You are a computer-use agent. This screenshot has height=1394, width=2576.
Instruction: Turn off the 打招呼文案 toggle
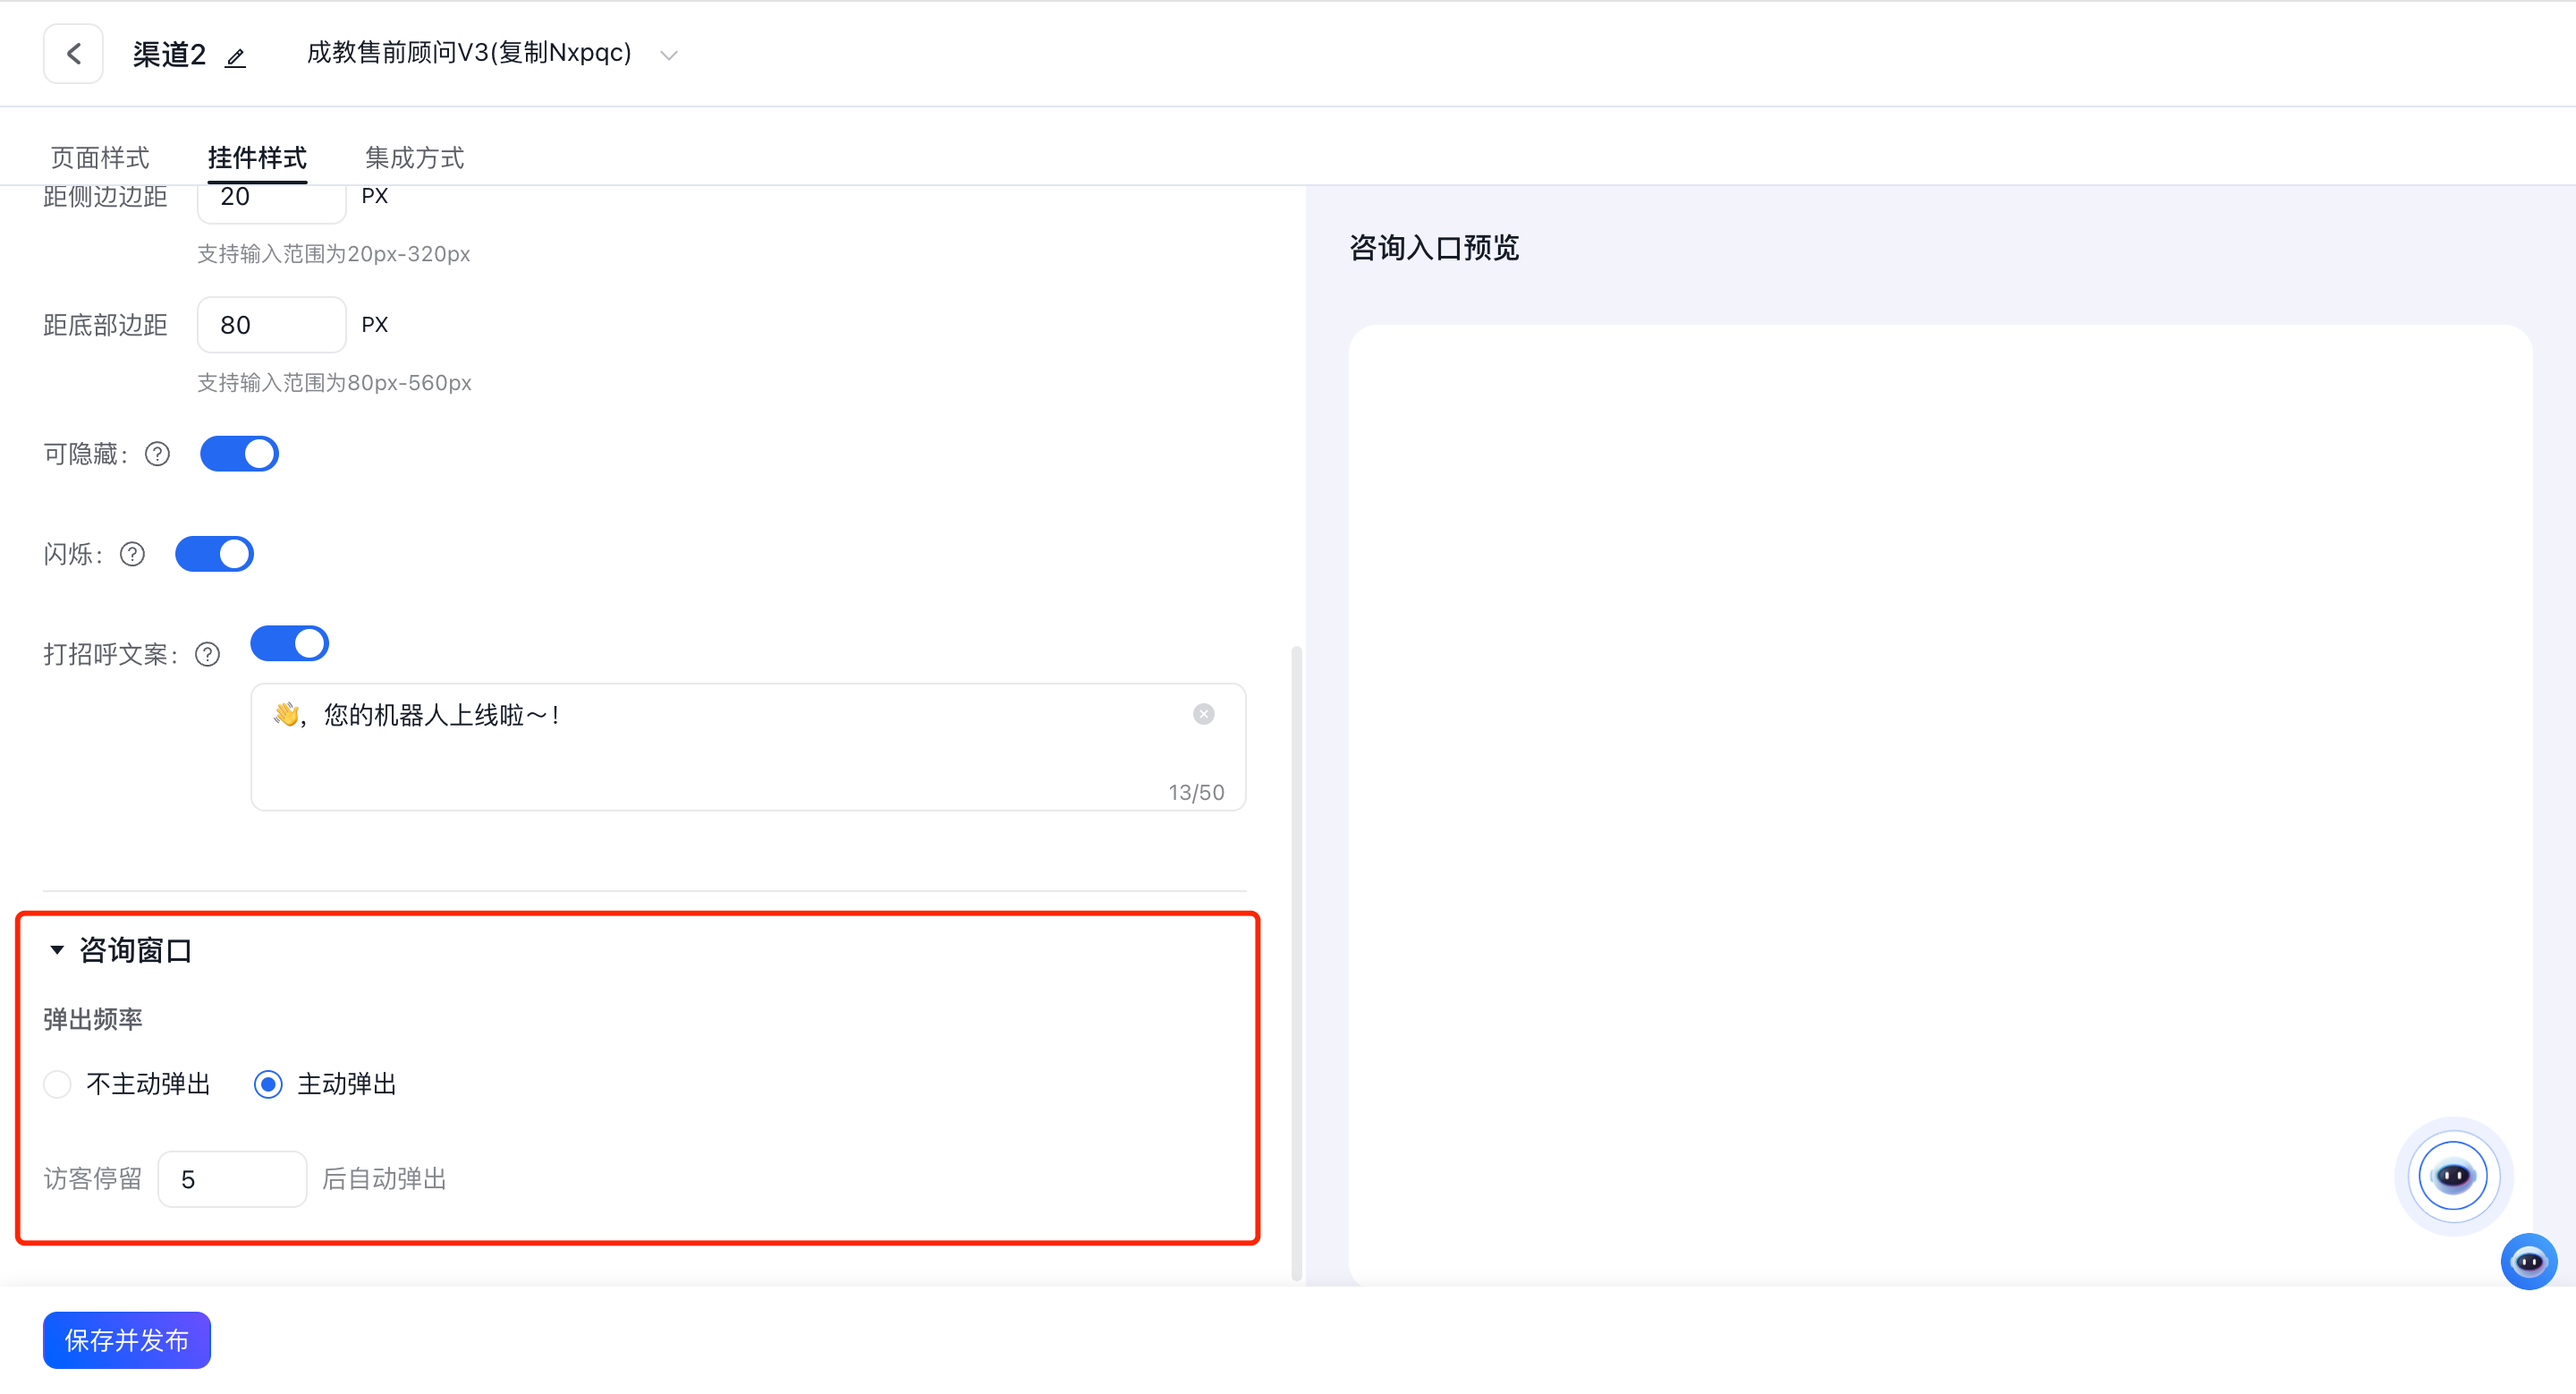290,643
